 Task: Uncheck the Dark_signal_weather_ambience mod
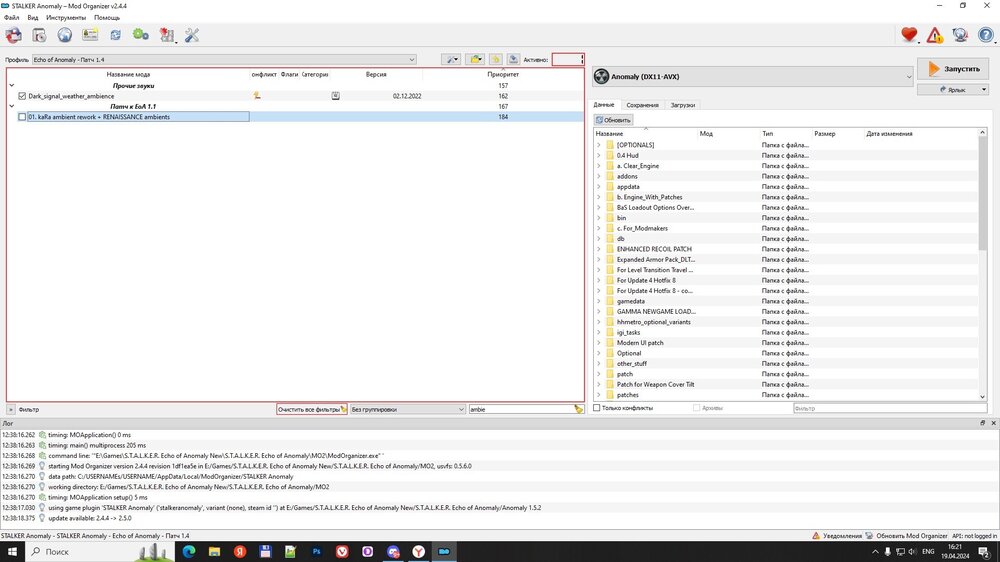22,96
